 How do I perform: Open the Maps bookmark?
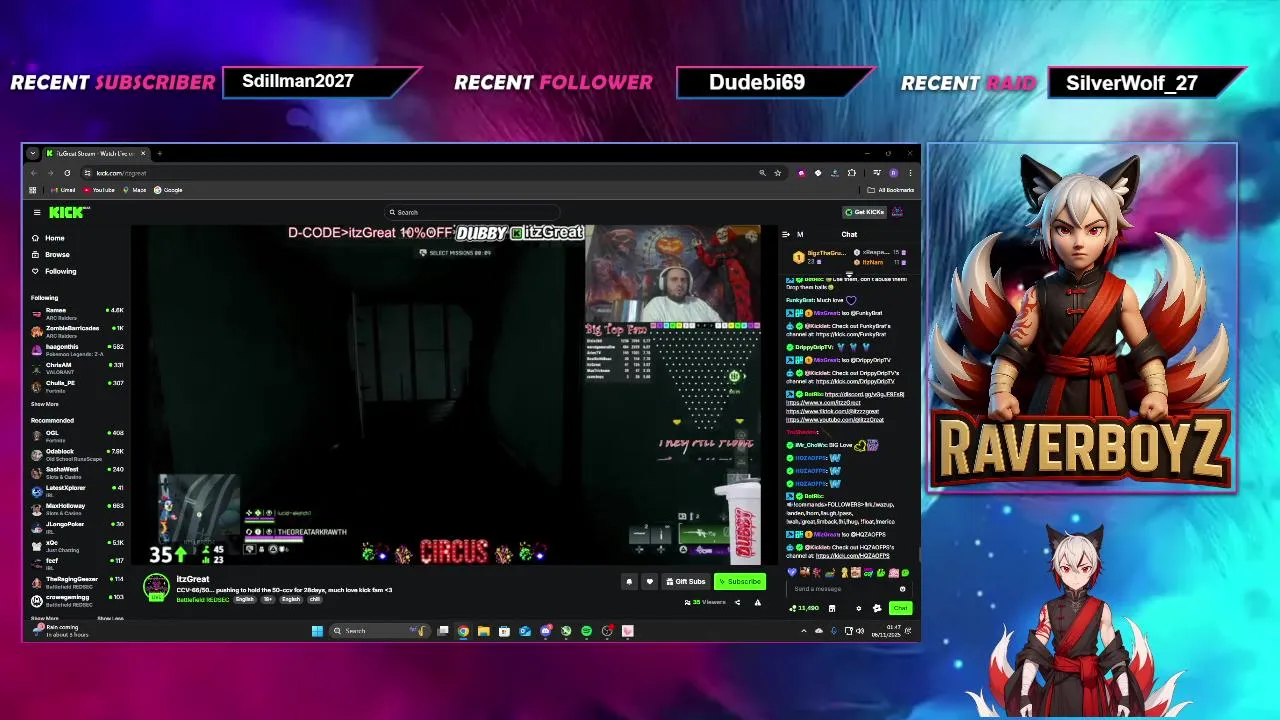tap(134, 190)
